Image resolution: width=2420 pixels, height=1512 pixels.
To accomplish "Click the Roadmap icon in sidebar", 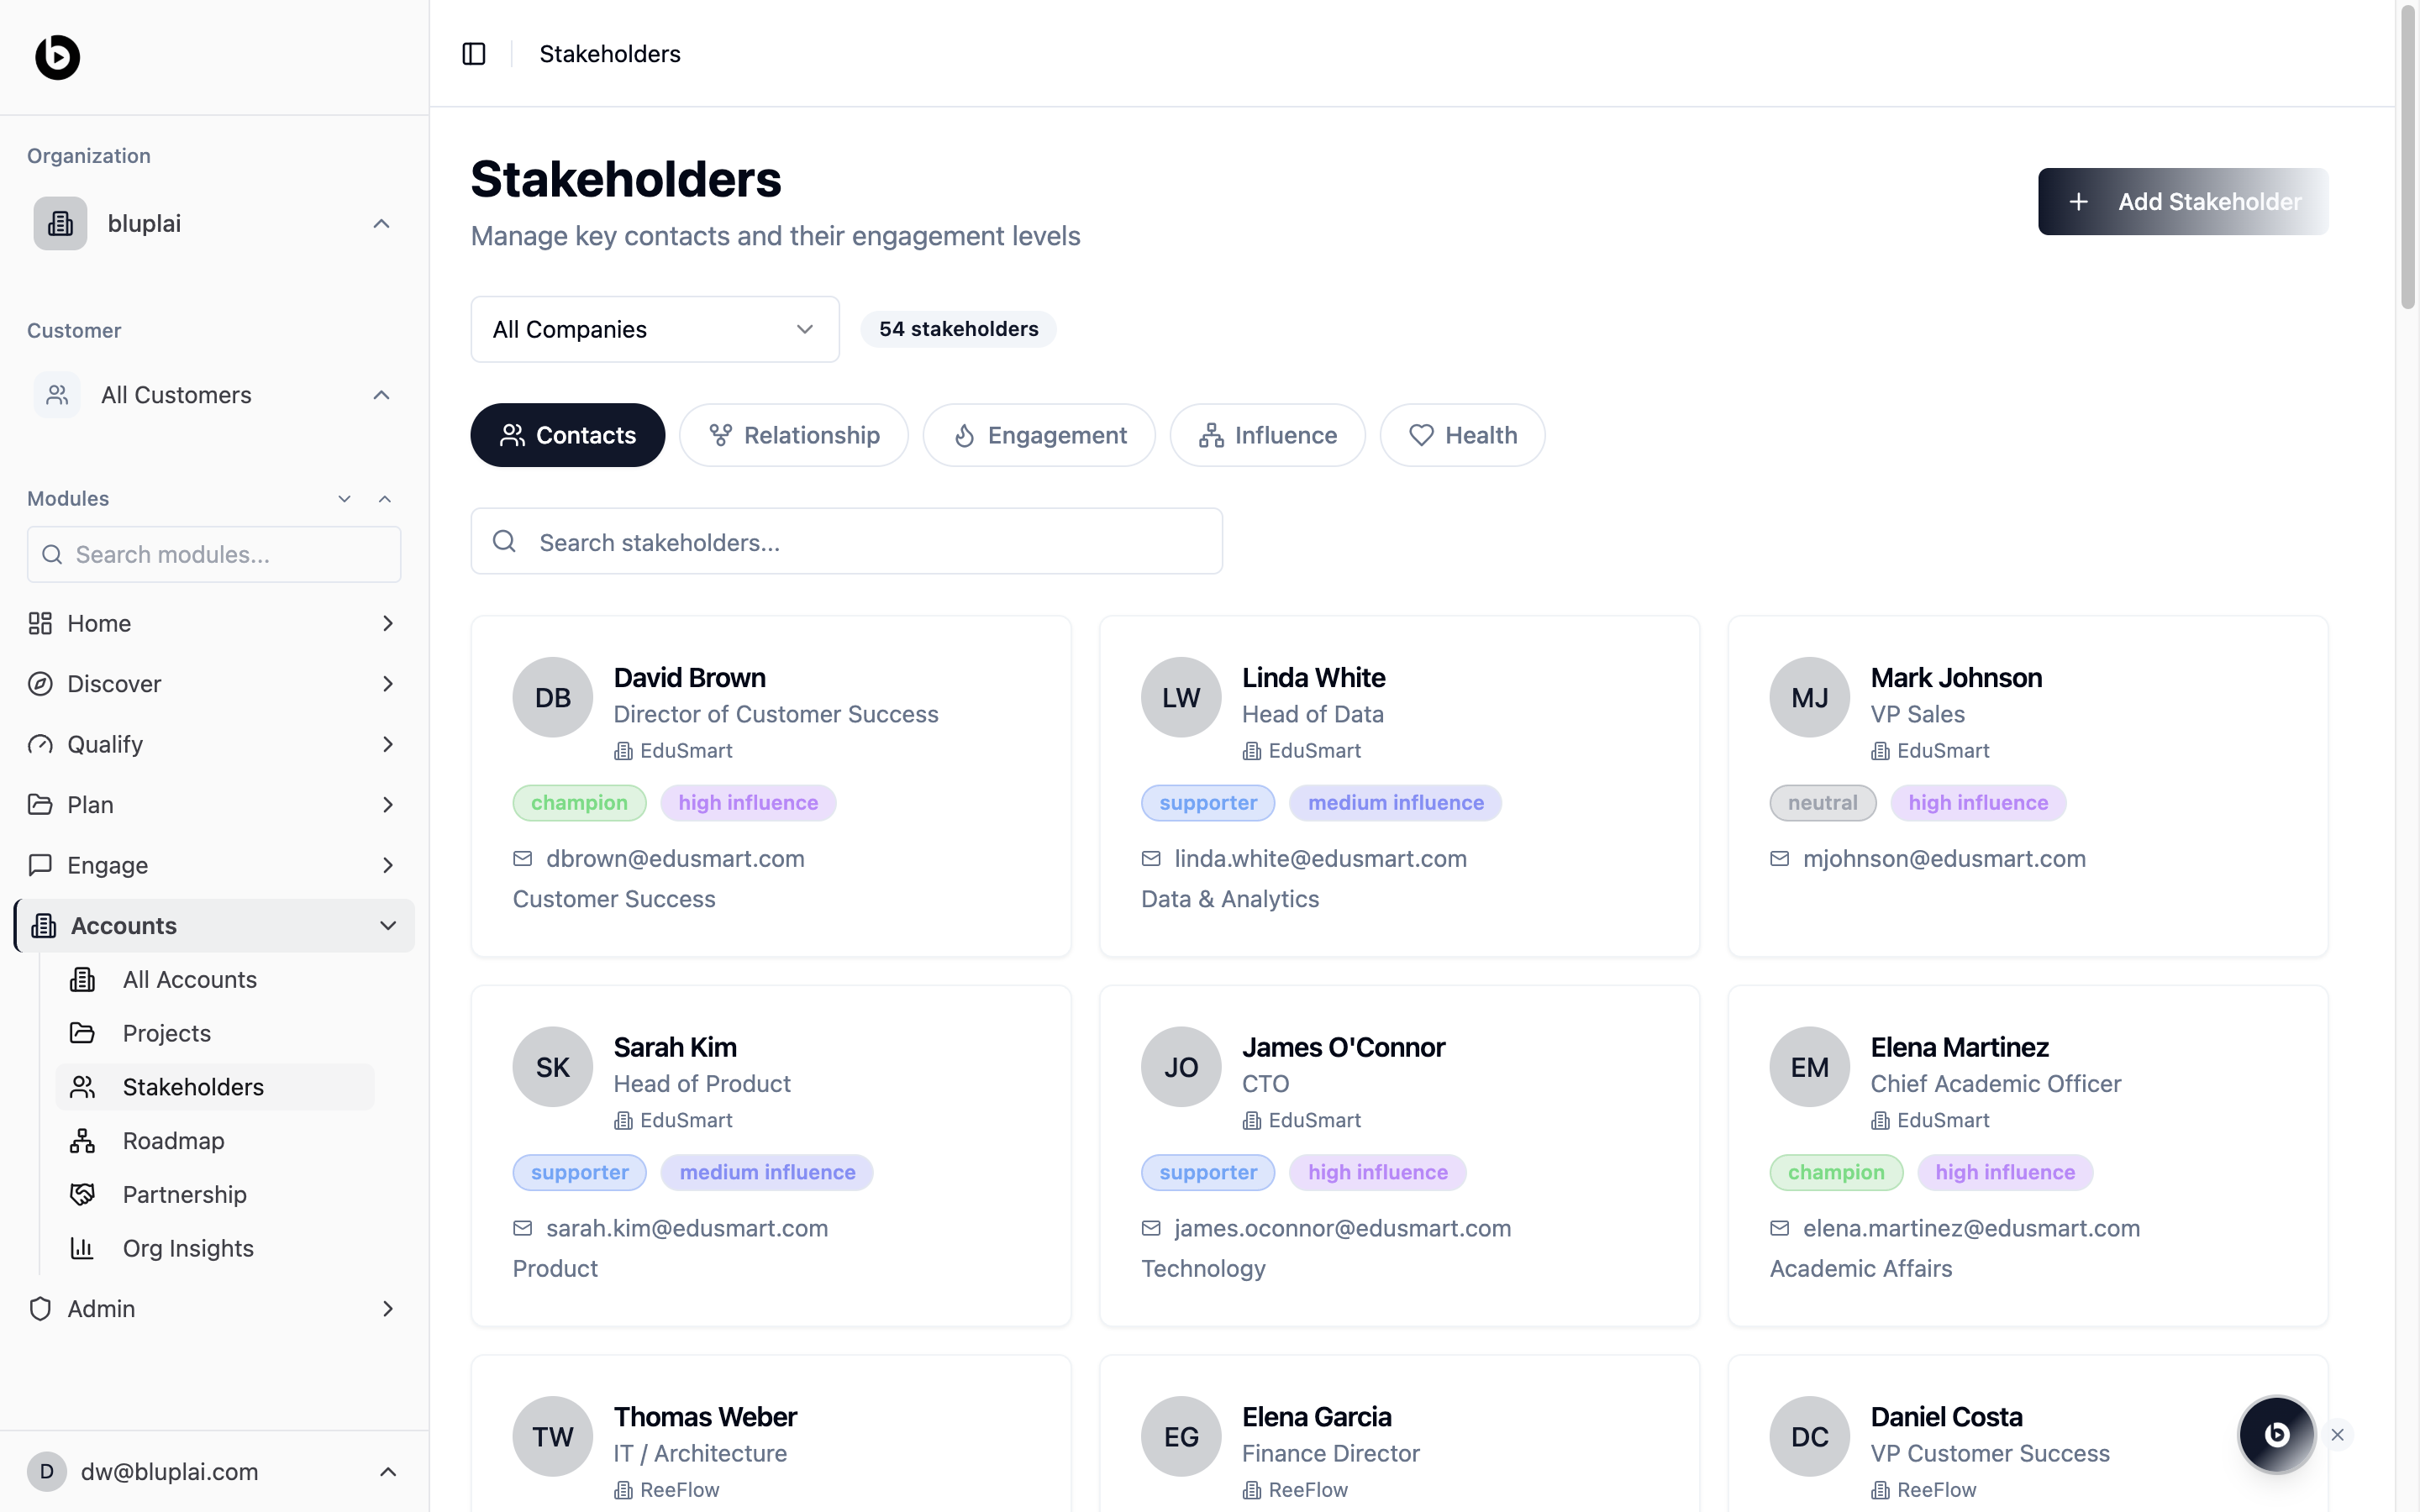I will [x=82, y=1141].
